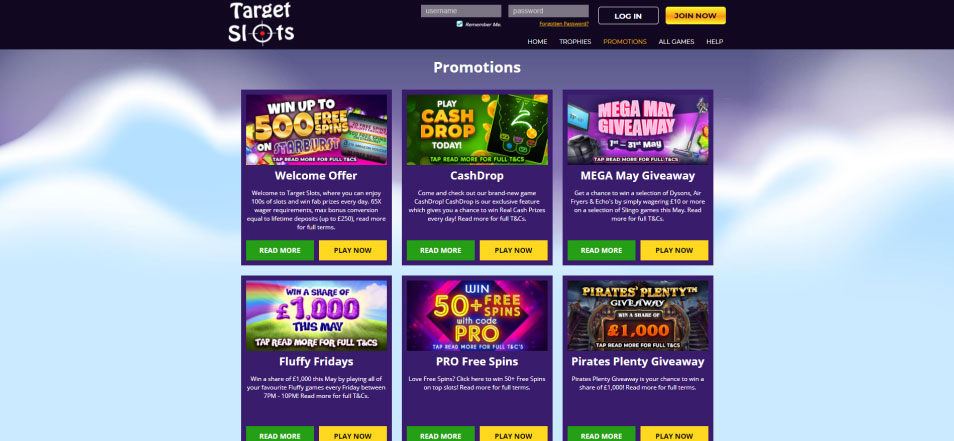The width and height of the screenshot is (954, 441).
Task: Click PLAY NOW under CashDrop
Action: (514, 250)
